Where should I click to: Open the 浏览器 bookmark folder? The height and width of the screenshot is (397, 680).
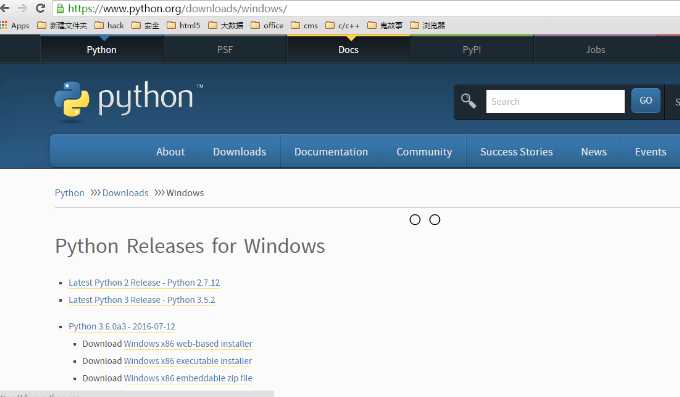click(428, 26)
